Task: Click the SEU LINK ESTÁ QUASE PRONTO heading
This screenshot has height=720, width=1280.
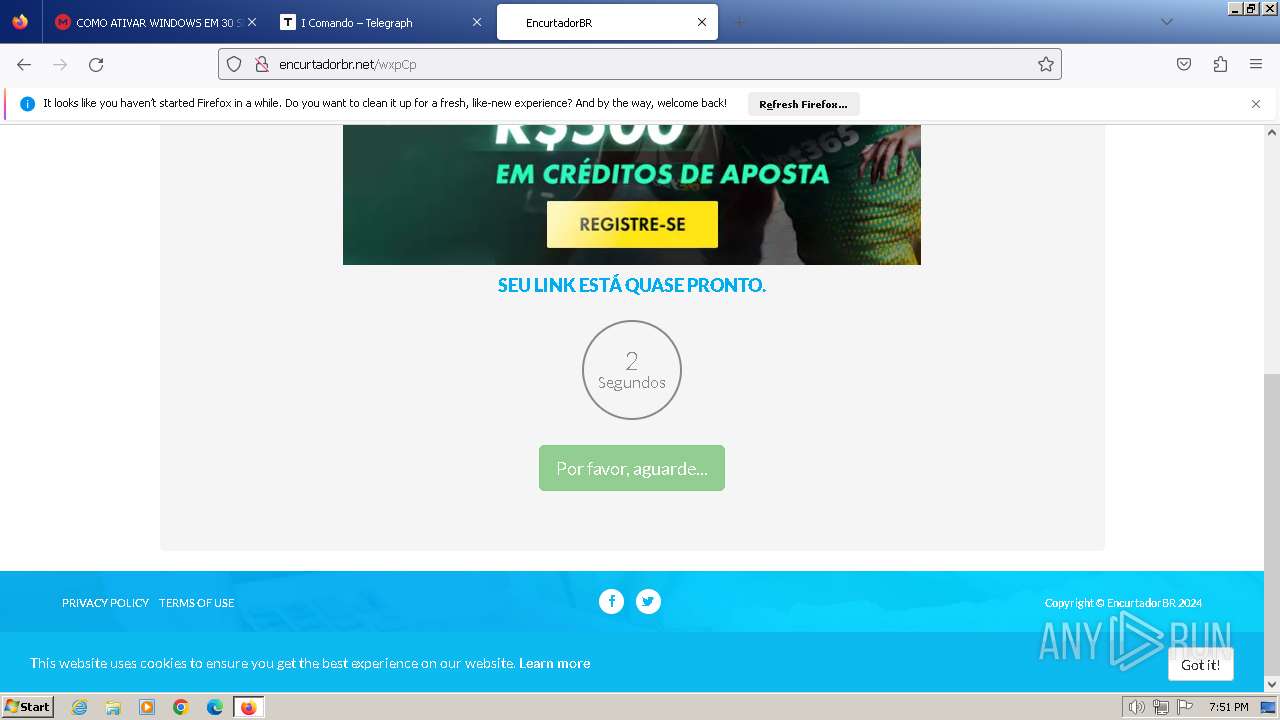Action: point(632,285)
